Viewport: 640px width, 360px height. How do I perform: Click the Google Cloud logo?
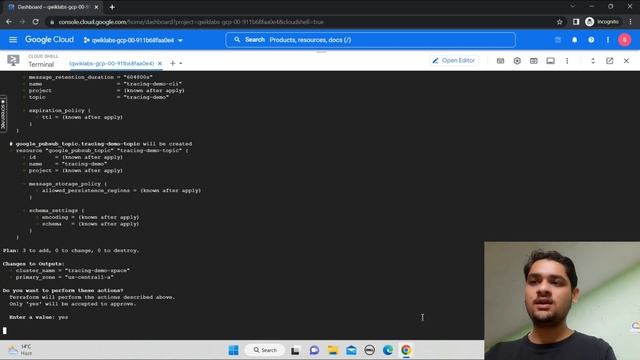pyautogui.click(x=49, y=40)
